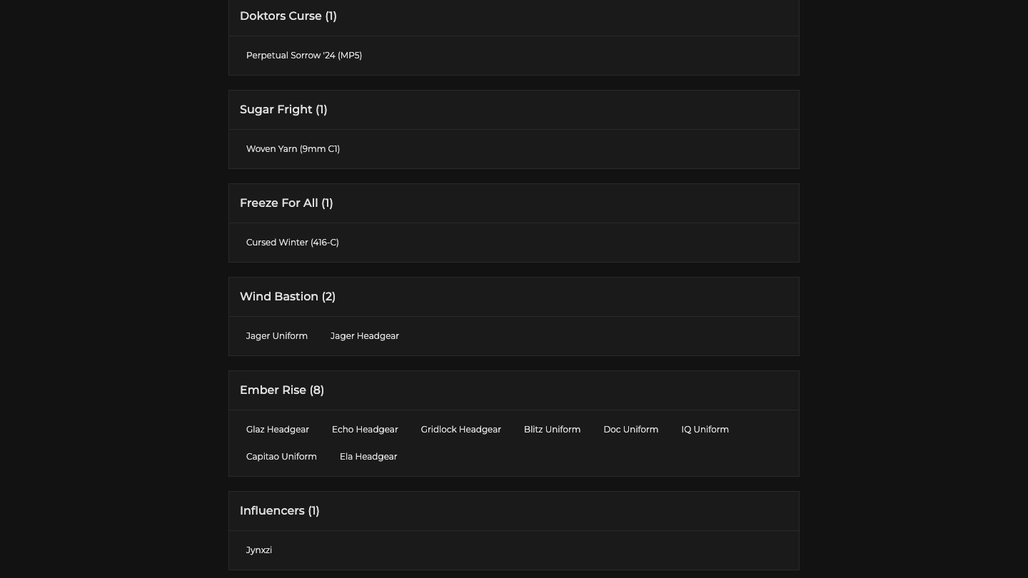Collapse the Doktors Curse section header
Image resolution: width=1028 pixels, height=578 pixels.
(513, 16)
